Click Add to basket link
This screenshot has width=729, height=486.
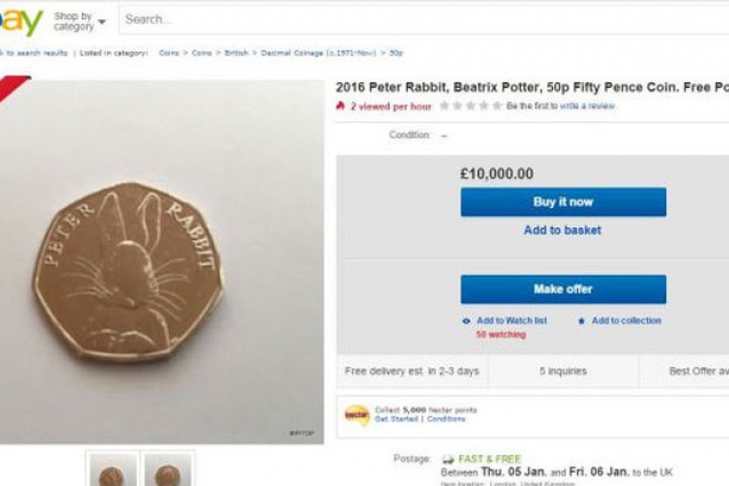point(562,230)
